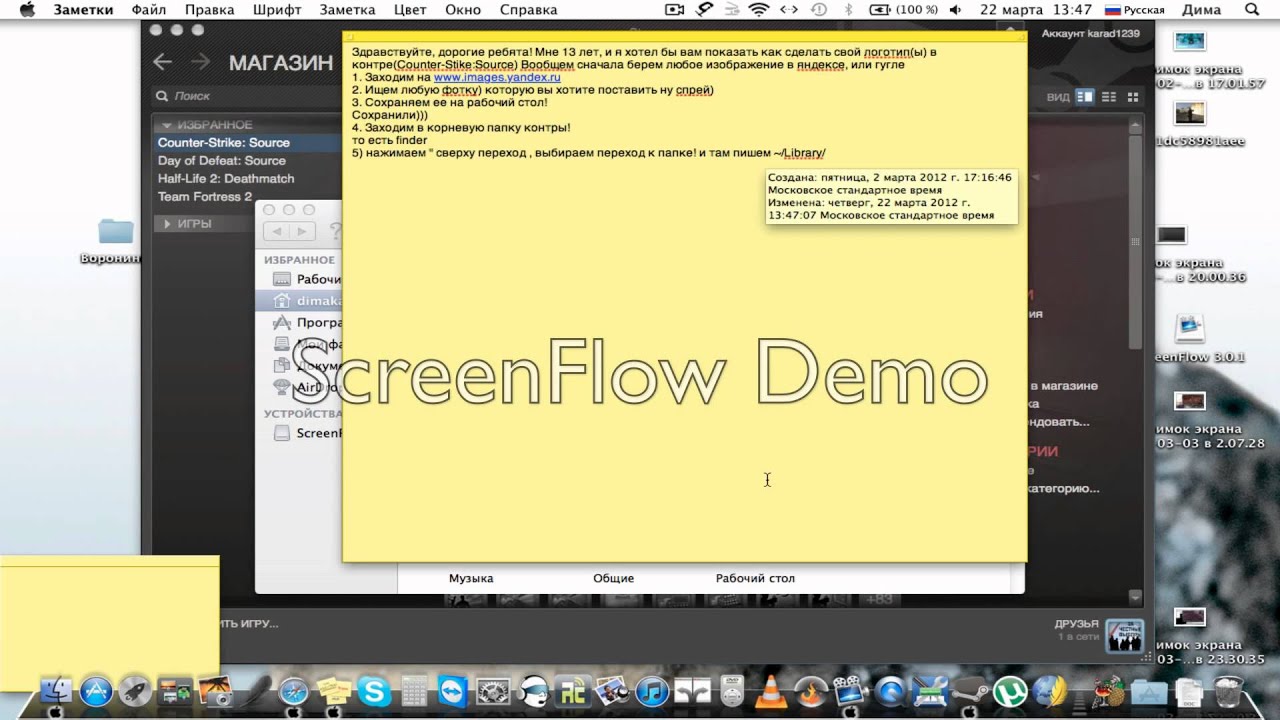
Task: Open ScreenFlow from the Dock
Action: [x=849, y=692]
